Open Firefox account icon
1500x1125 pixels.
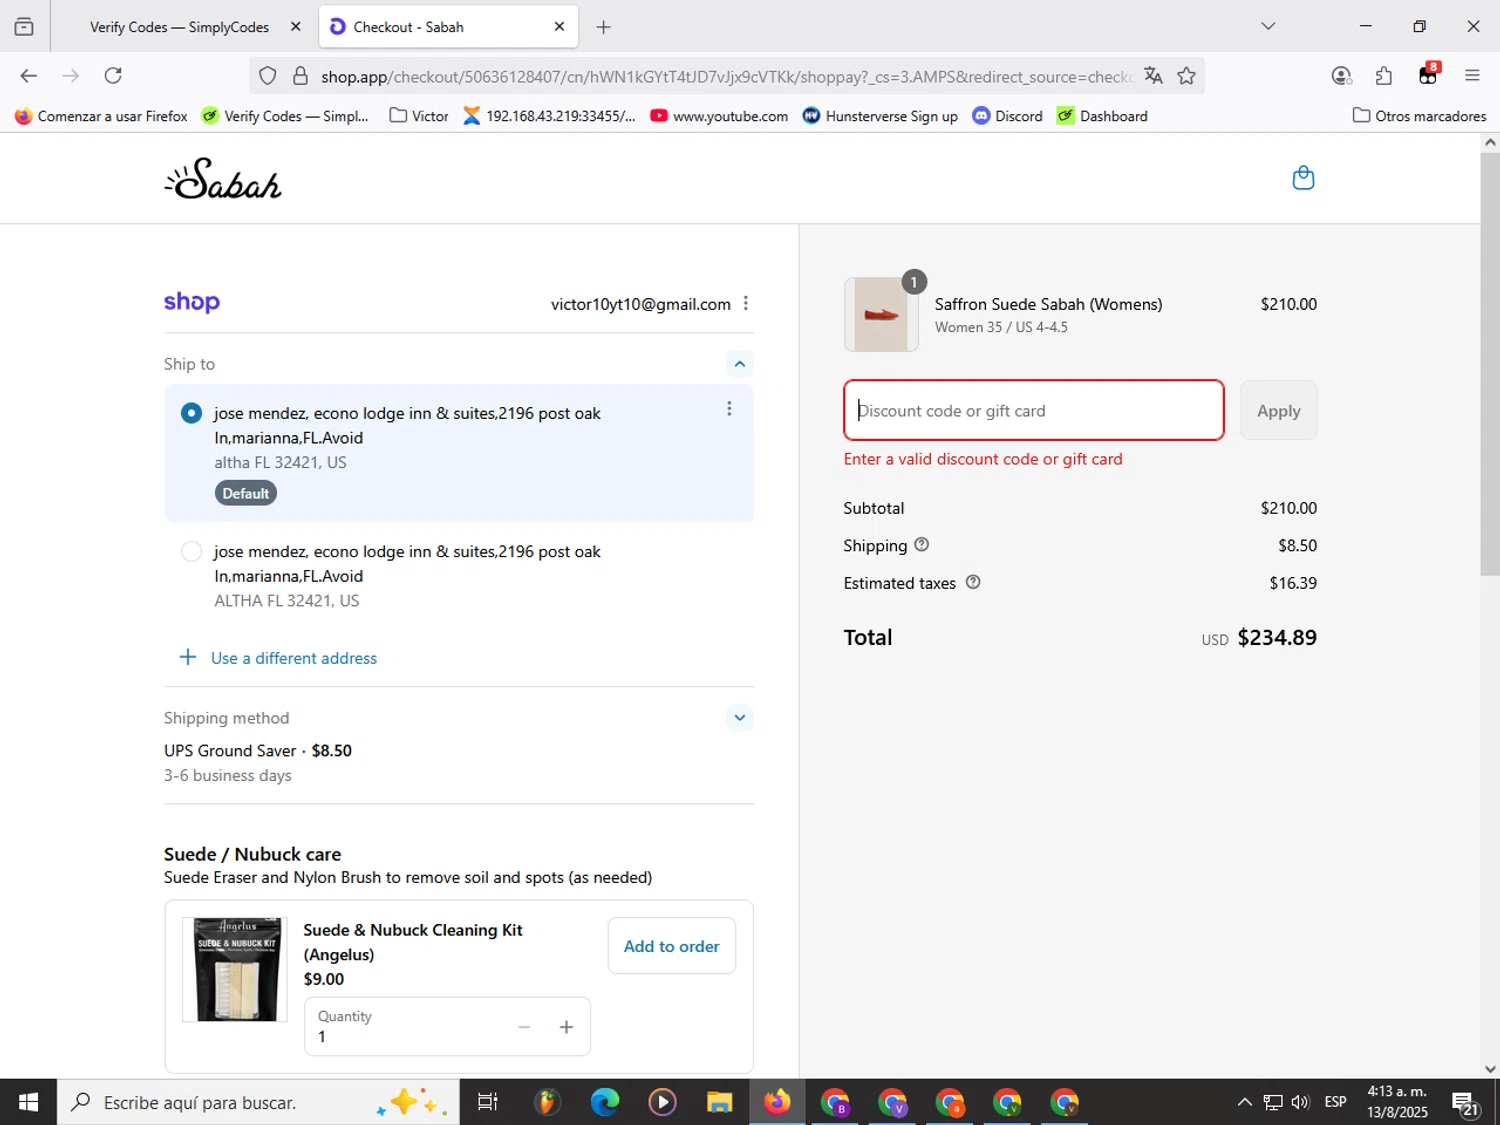[1341, 76]
